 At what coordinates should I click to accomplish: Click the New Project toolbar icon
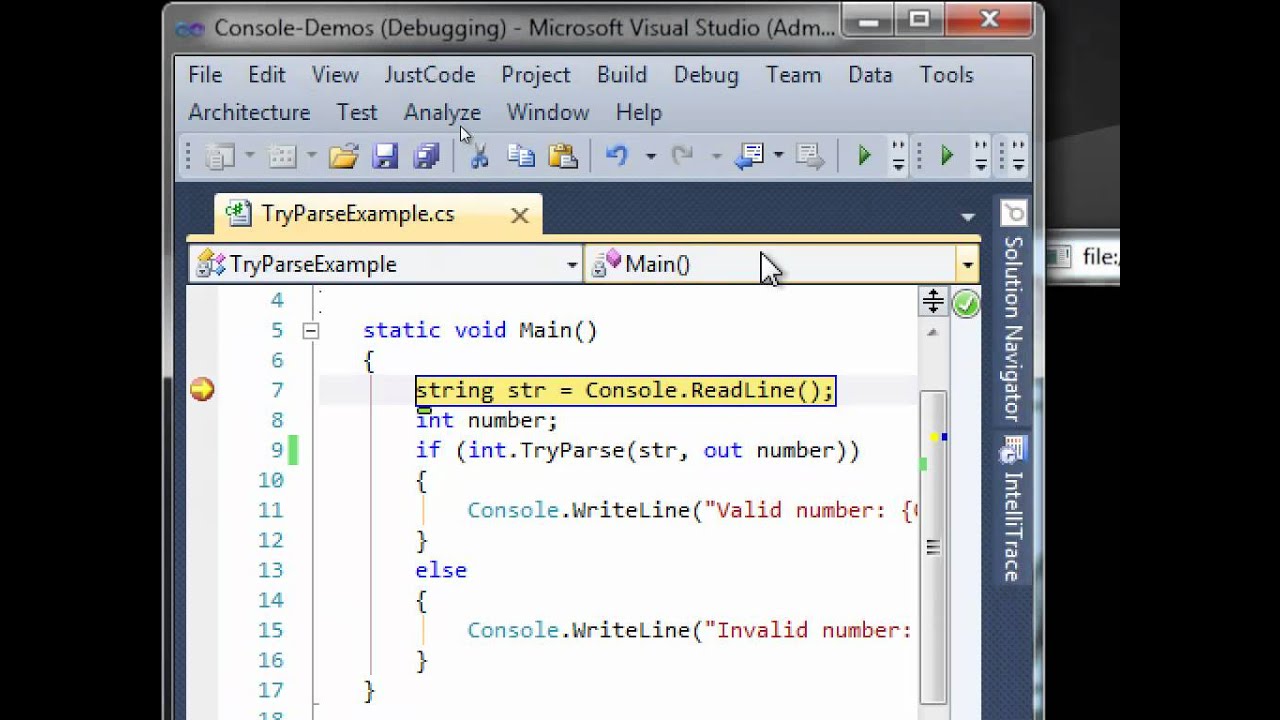pyautogui.click(x=220, y=156)
